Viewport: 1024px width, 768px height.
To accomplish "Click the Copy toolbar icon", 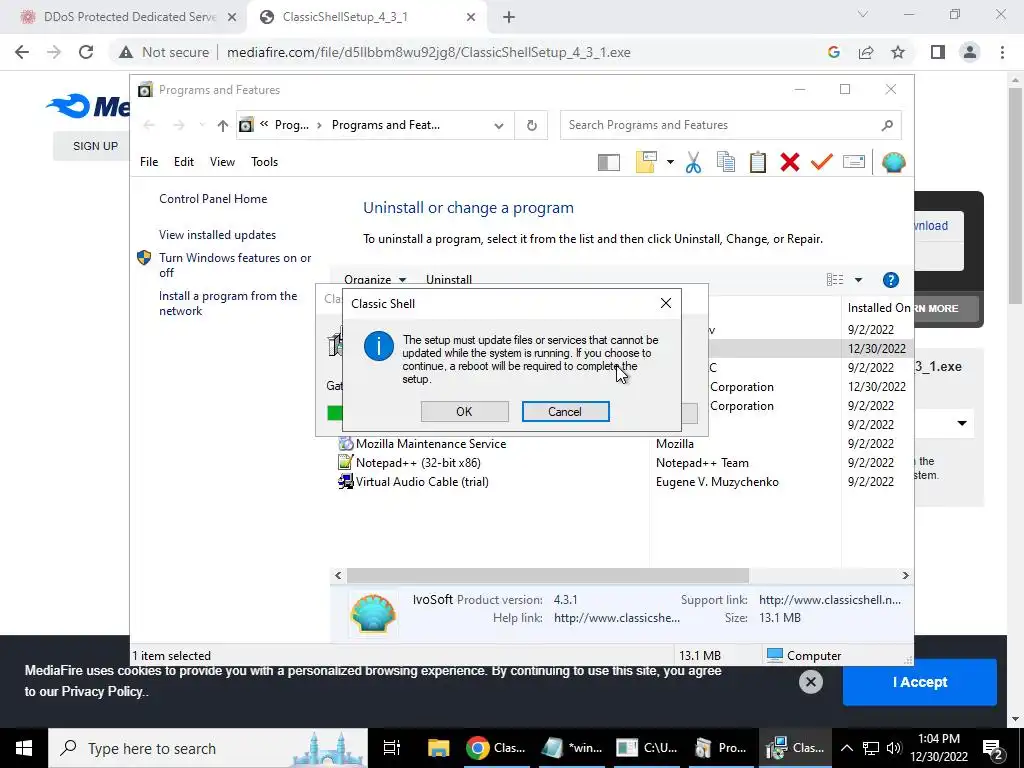I will click(x=726, y=162).
